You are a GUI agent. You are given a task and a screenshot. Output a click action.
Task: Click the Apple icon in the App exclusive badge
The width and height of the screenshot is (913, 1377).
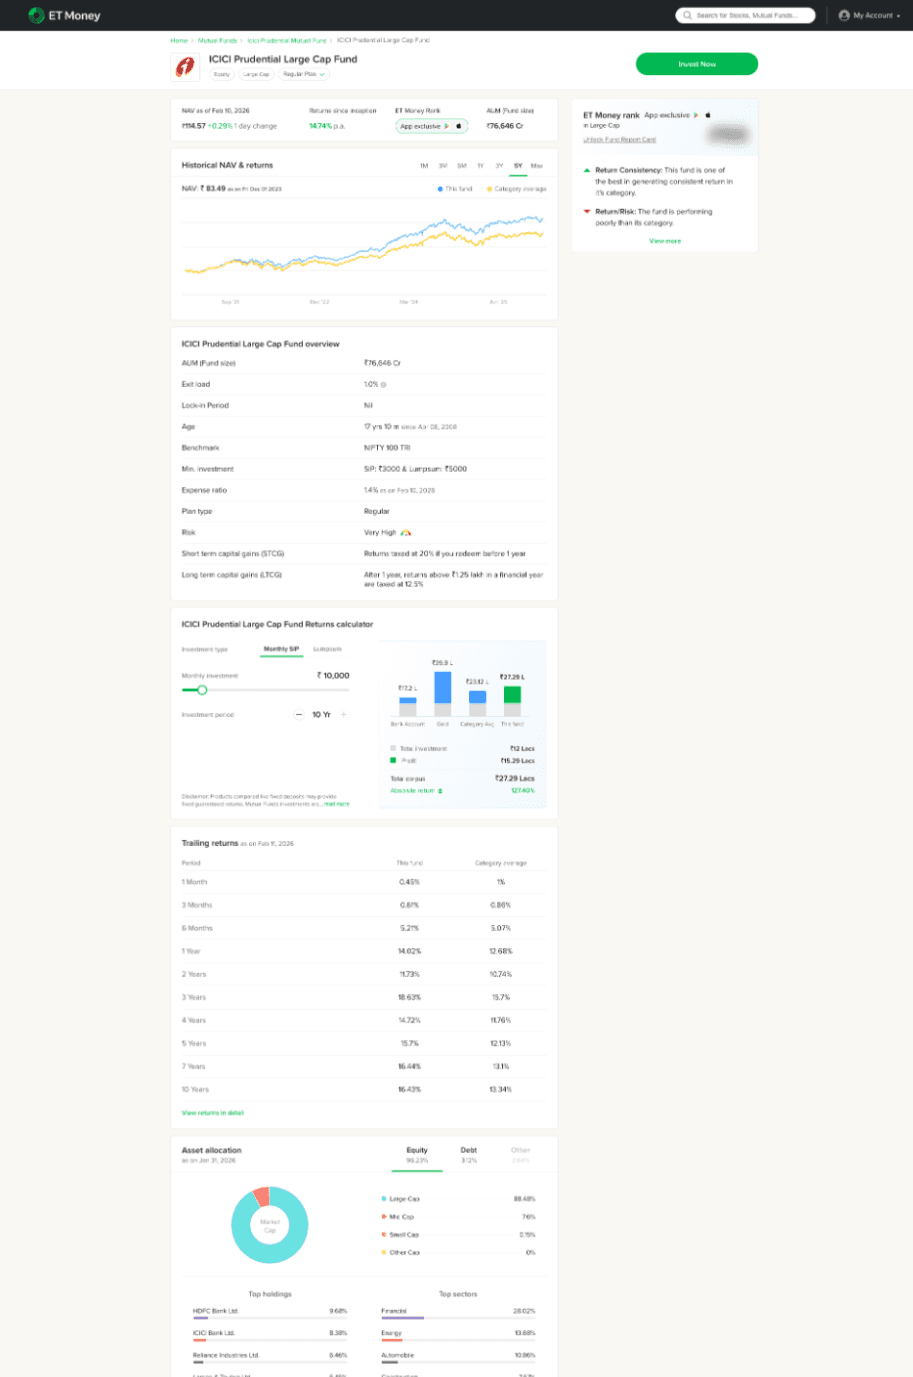[458, 126]
